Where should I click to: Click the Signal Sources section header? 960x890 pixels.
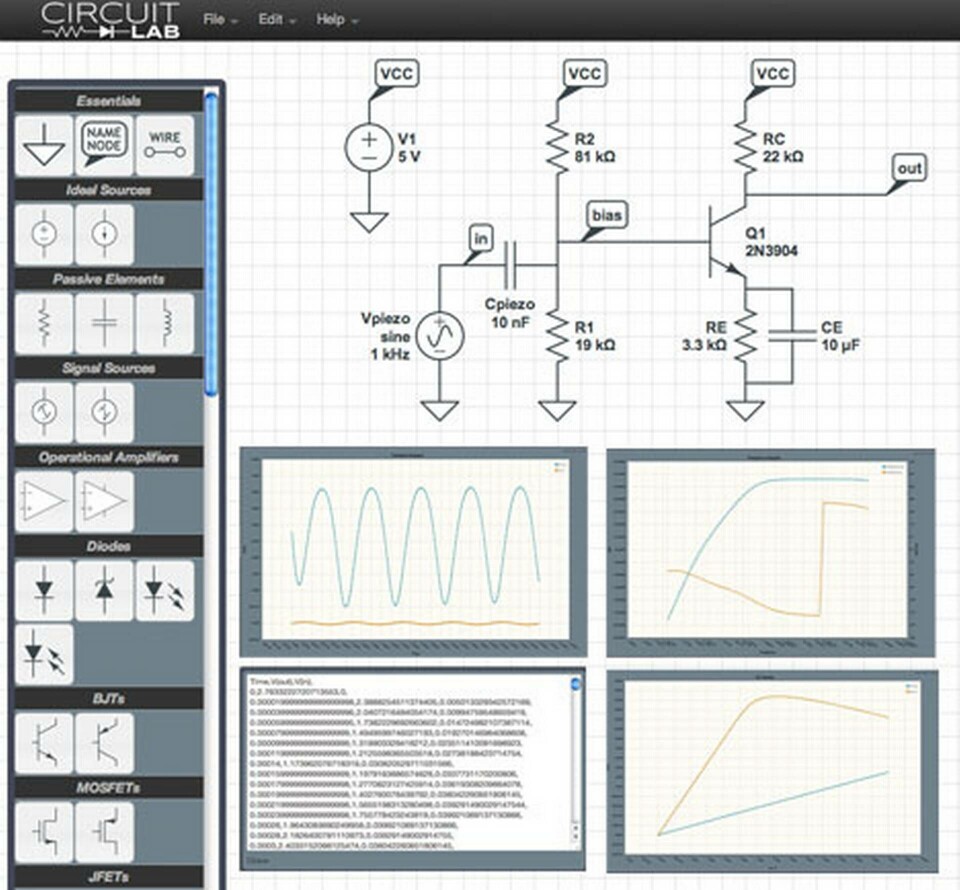(109, 368)
